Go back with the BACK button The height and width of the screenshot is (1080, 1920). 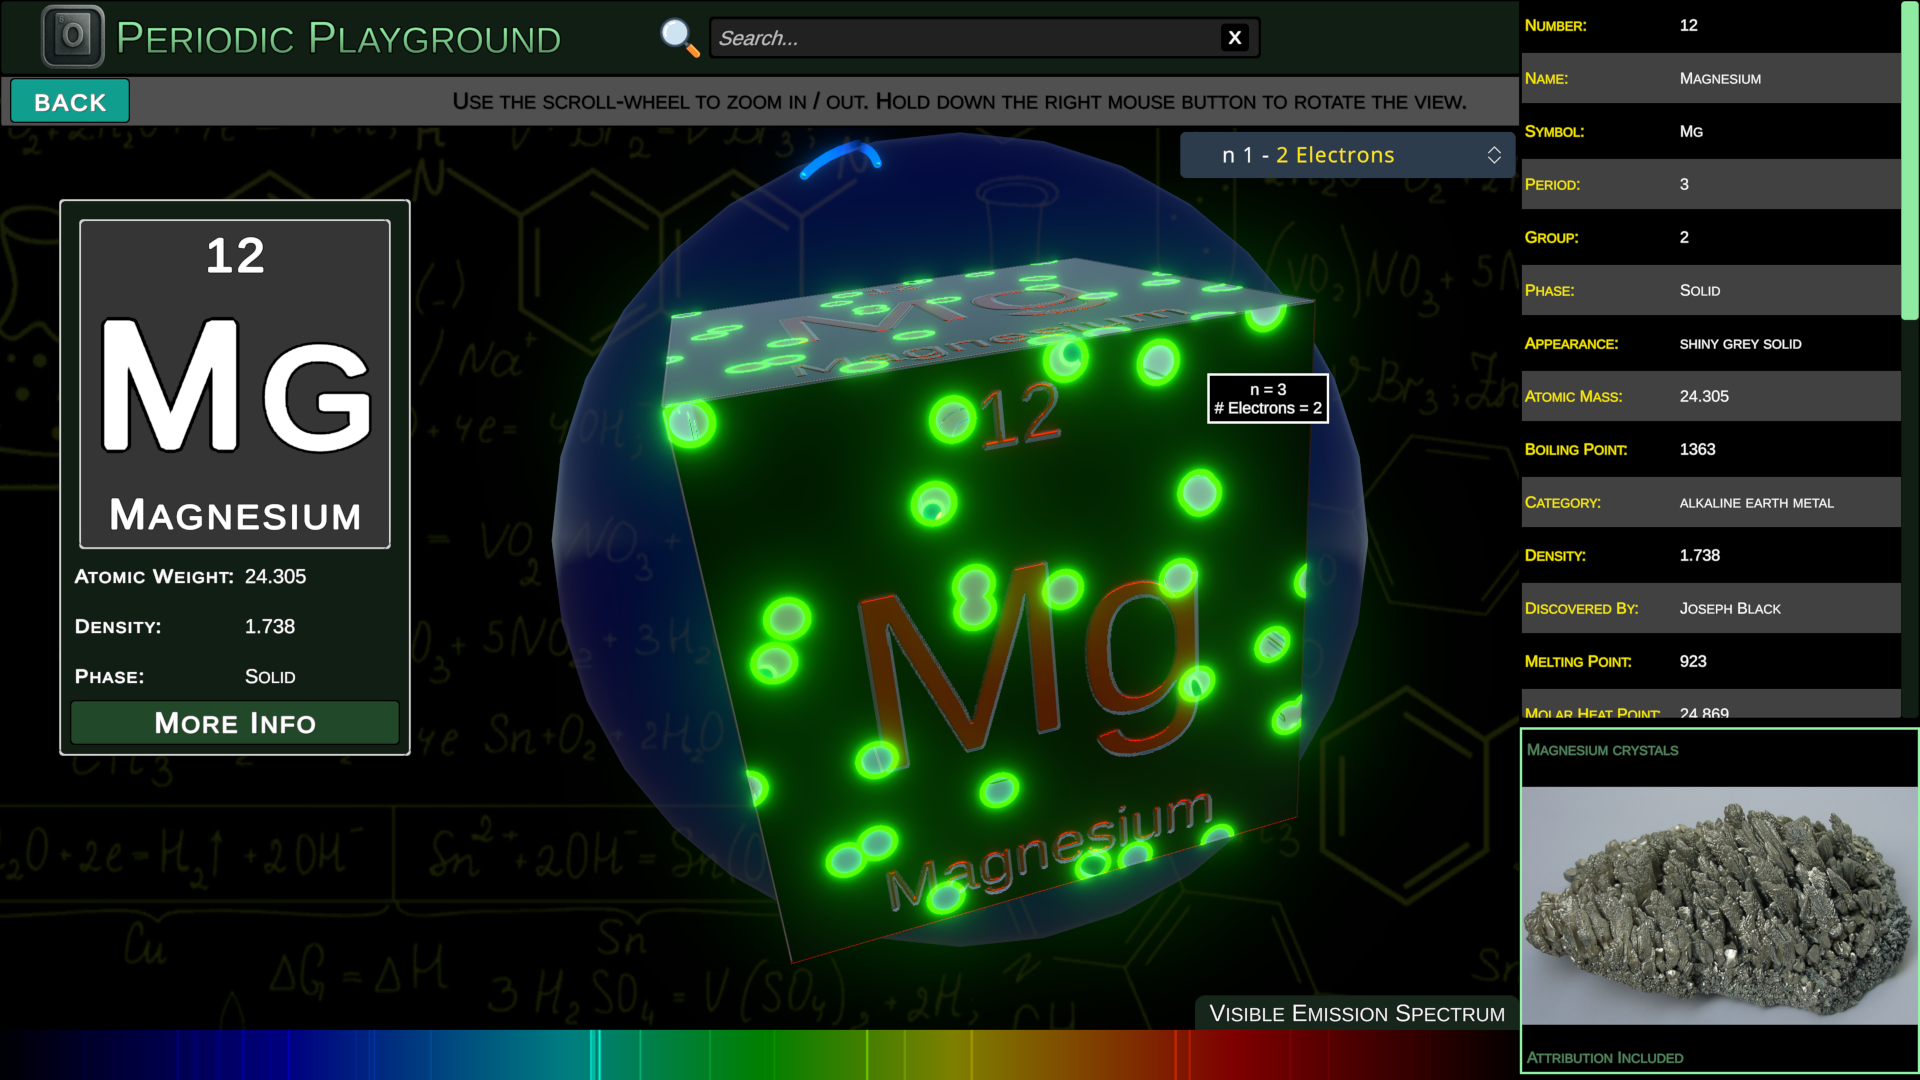(x=70, y=102)
